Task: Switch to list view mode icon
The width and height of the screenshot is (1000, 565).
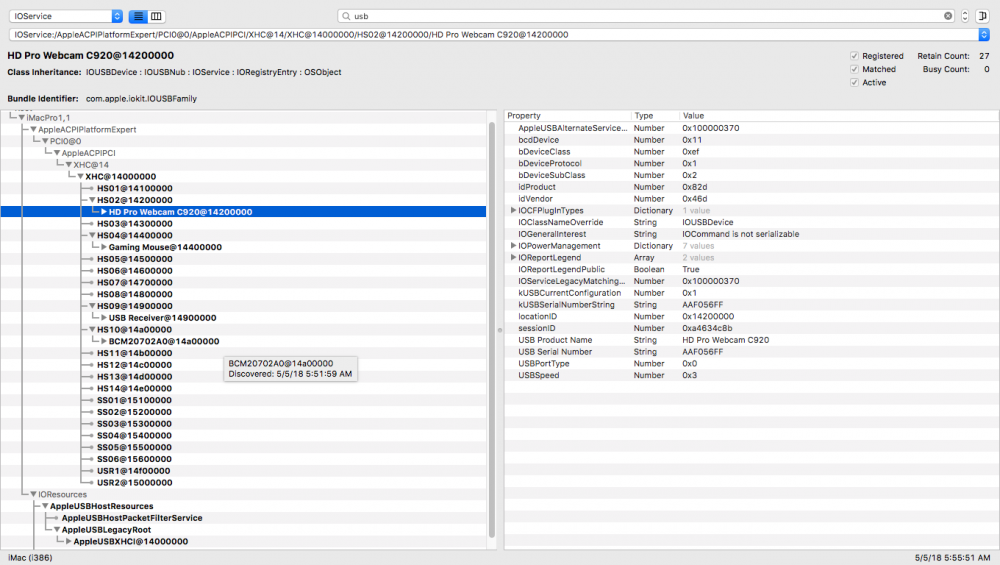Action: pyautogui.click(x=138, y=16)
